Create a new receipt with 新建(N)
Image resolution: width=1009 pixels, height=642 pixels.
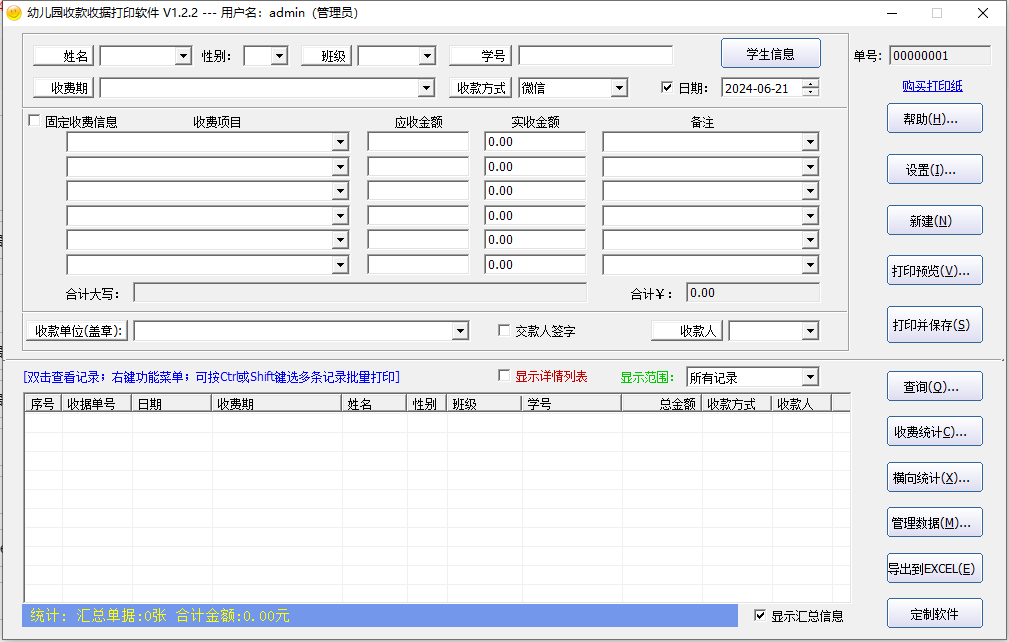pyautogui.click(x=934, y=221)
